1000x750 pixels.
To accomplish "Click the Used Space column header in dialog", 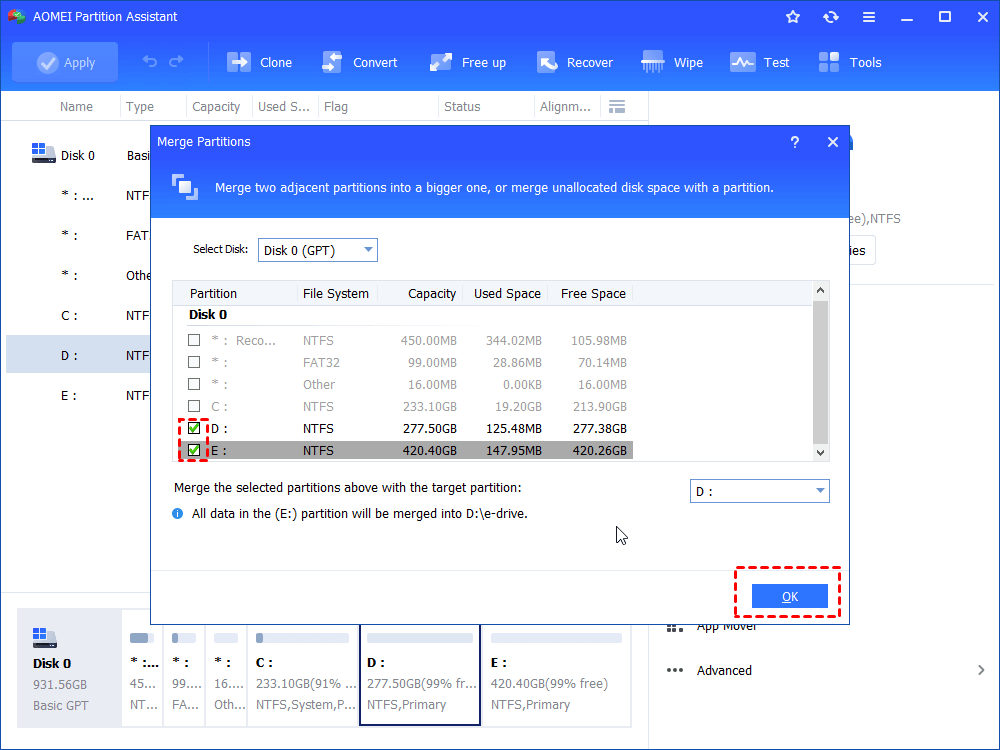I will tap(507, 293).
